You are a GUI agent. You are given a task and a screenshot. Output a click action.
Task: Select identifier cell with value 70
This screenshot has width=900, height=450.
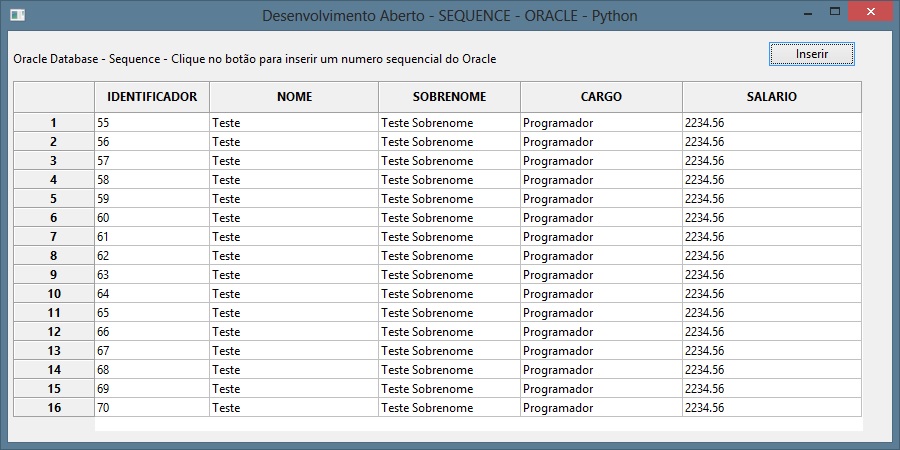point(151,408)
